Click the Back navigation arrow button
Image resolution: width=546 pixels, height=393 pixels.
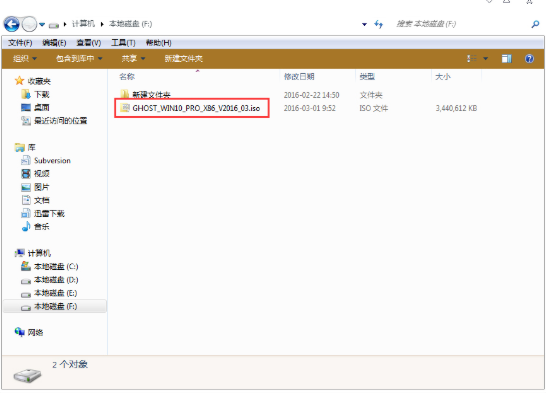[x=11, y=24]
